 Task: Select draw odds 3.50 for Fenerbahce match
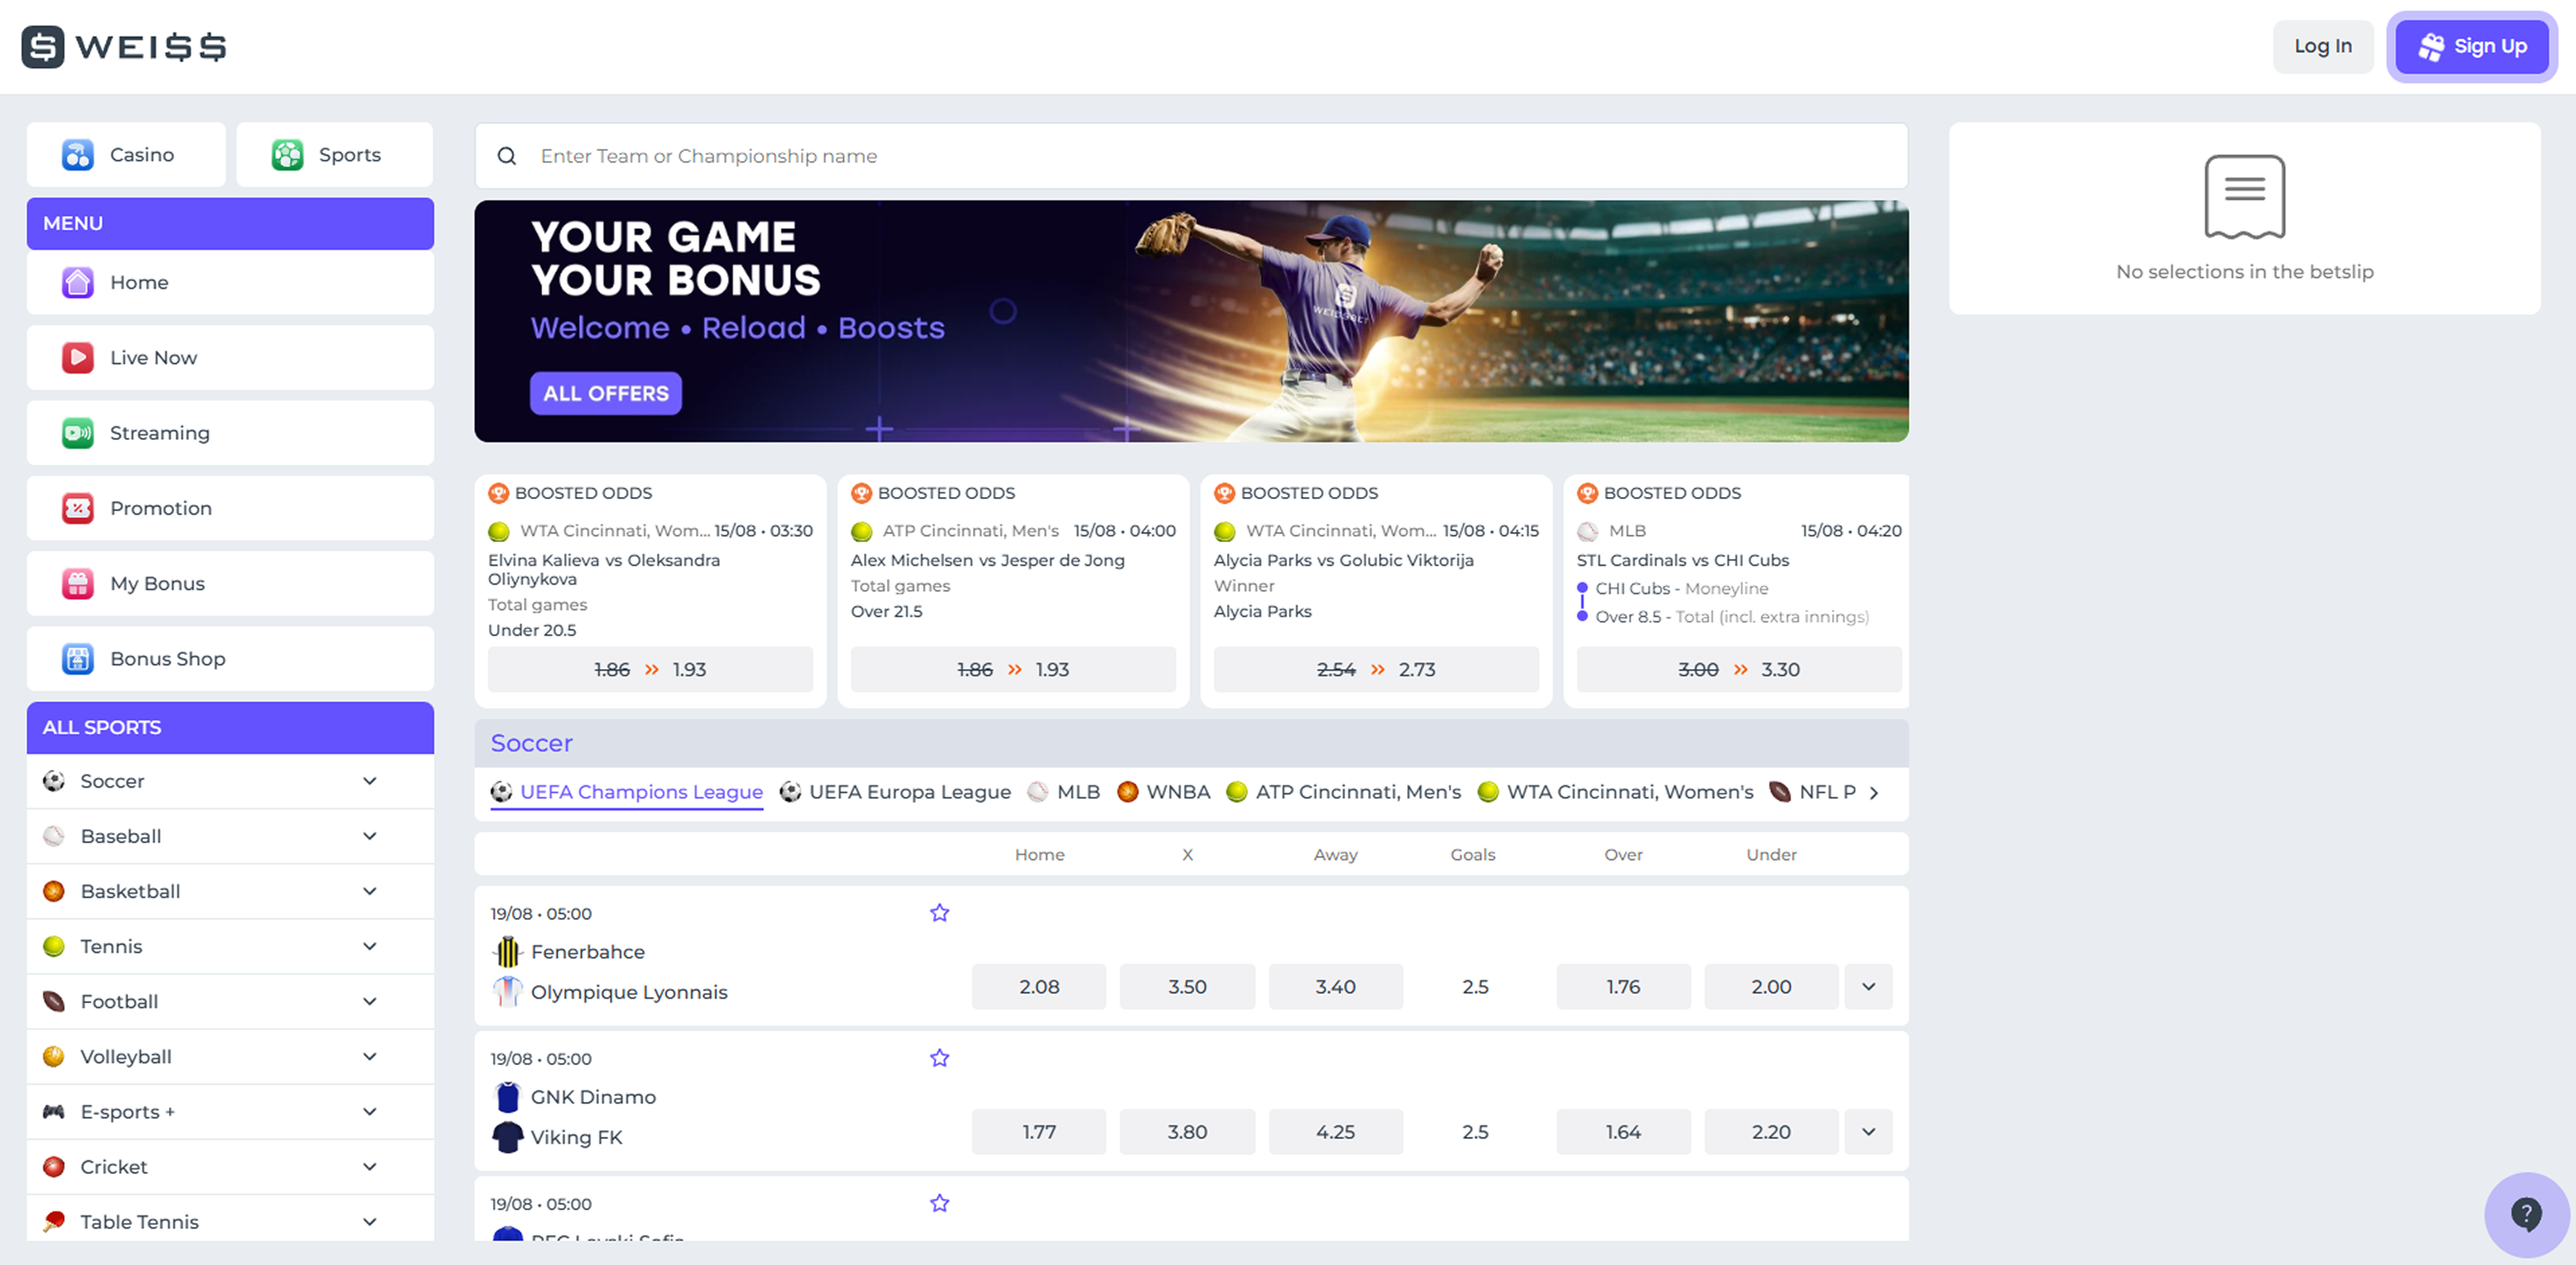click(x=1187, y=987)
